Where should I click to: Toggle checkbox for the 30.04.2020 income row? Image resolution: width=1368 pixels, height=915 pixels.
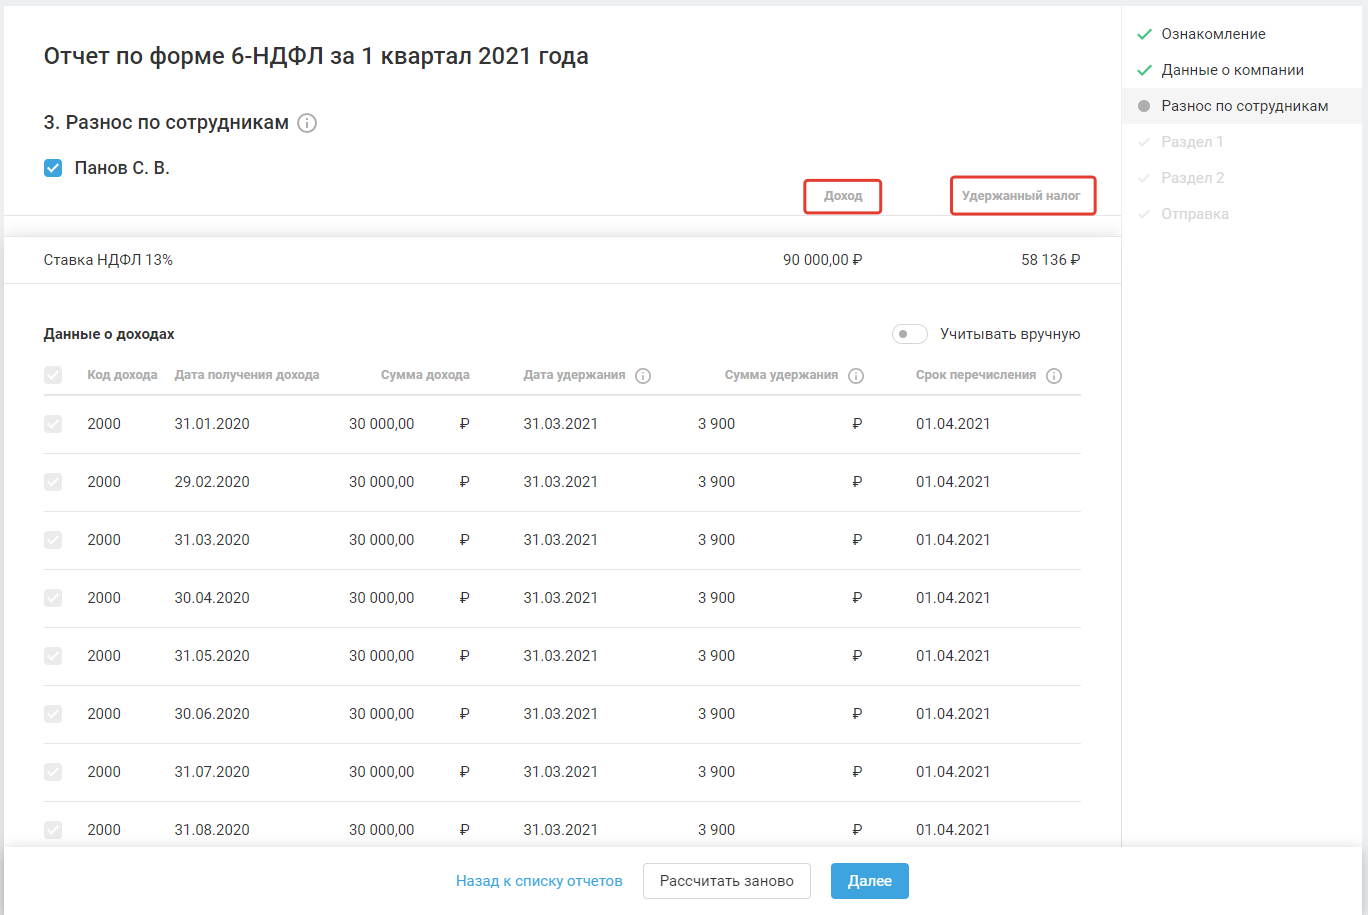[53, 598]
